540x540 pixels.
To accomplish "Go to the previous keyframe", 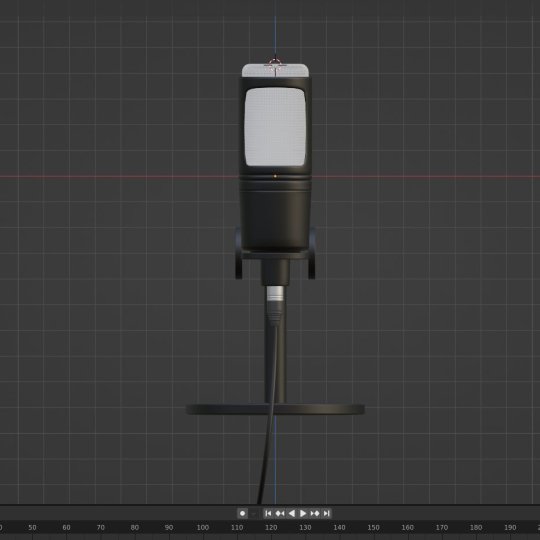I will [280, 513].
